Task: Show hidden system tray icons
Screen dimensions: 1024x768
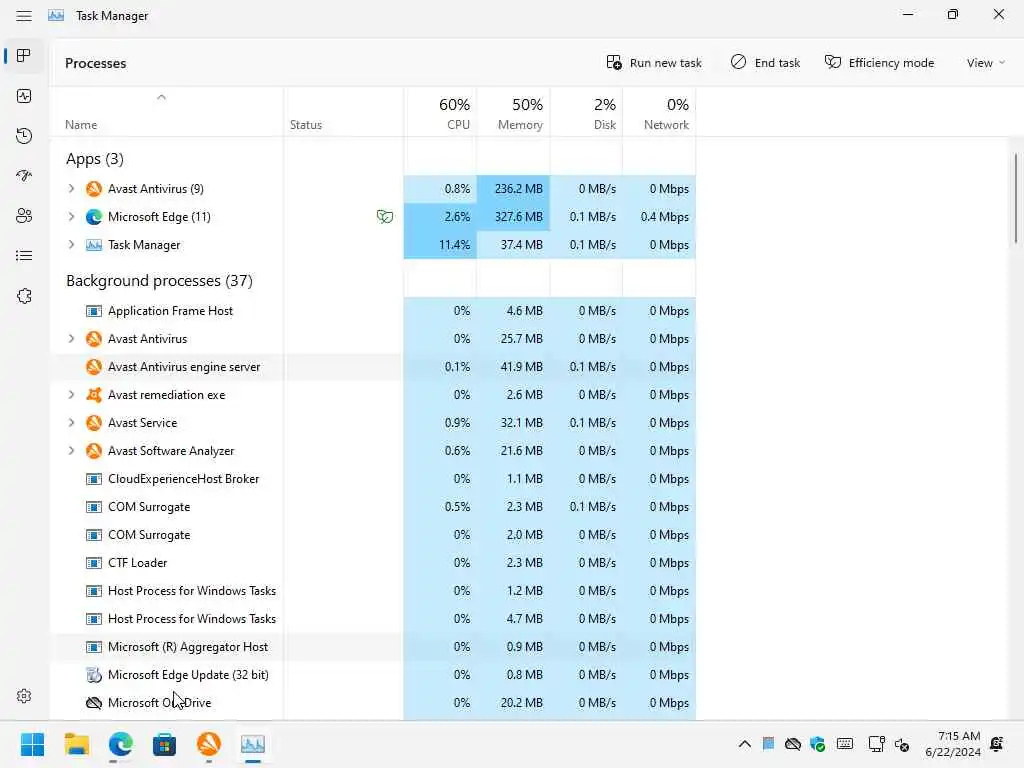Action: 744,744
